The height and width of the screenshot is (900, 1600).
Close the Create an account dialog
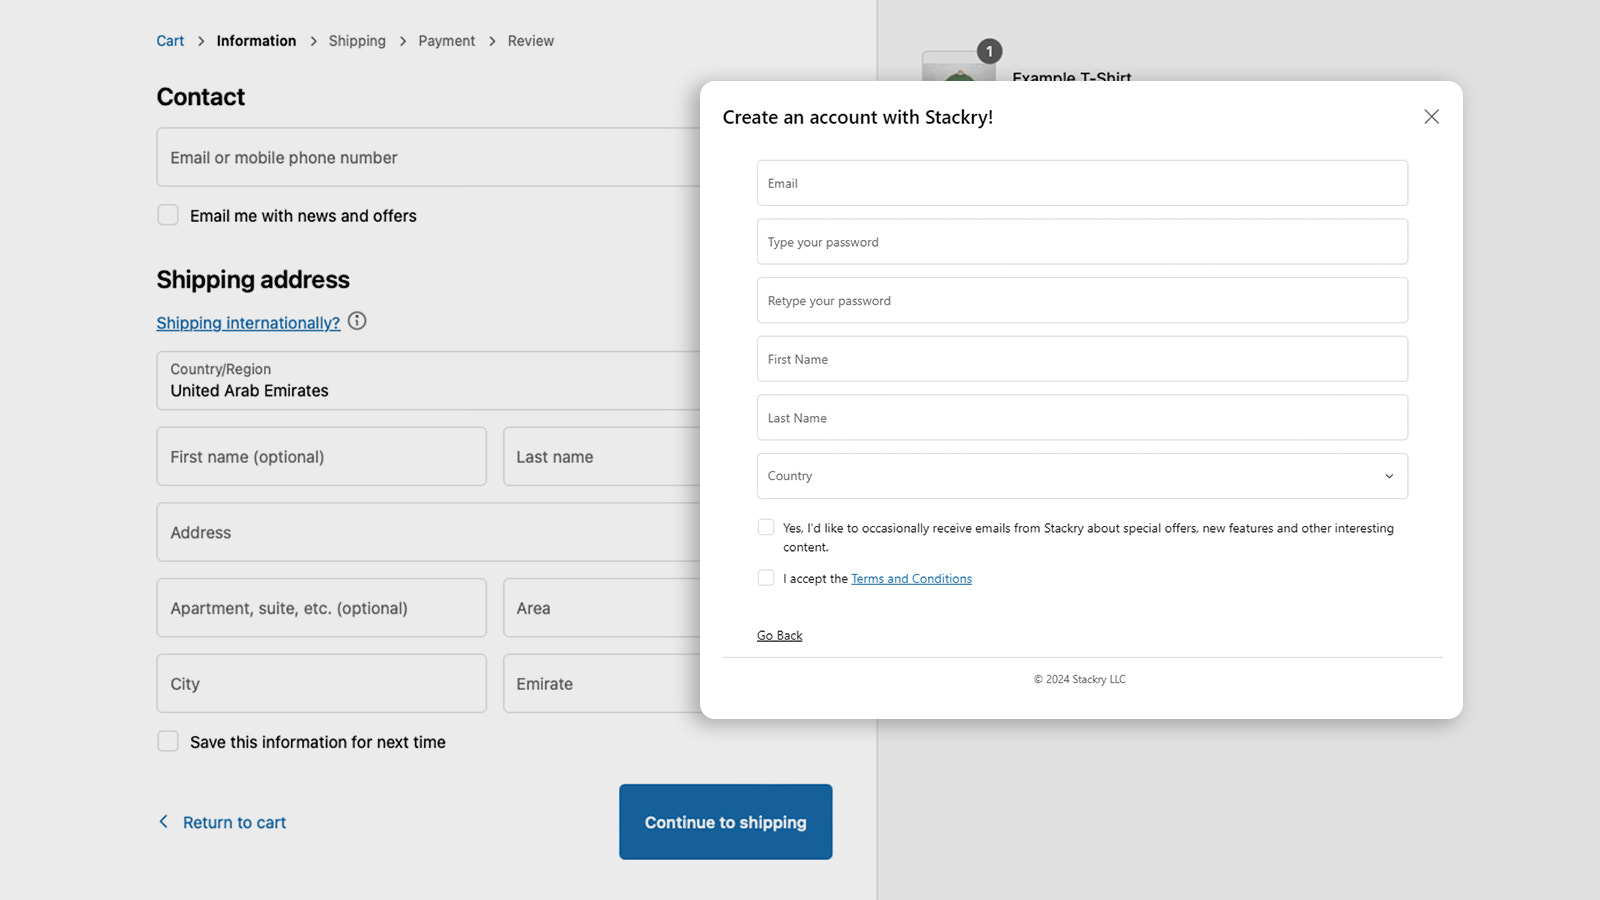[1431, 117]
